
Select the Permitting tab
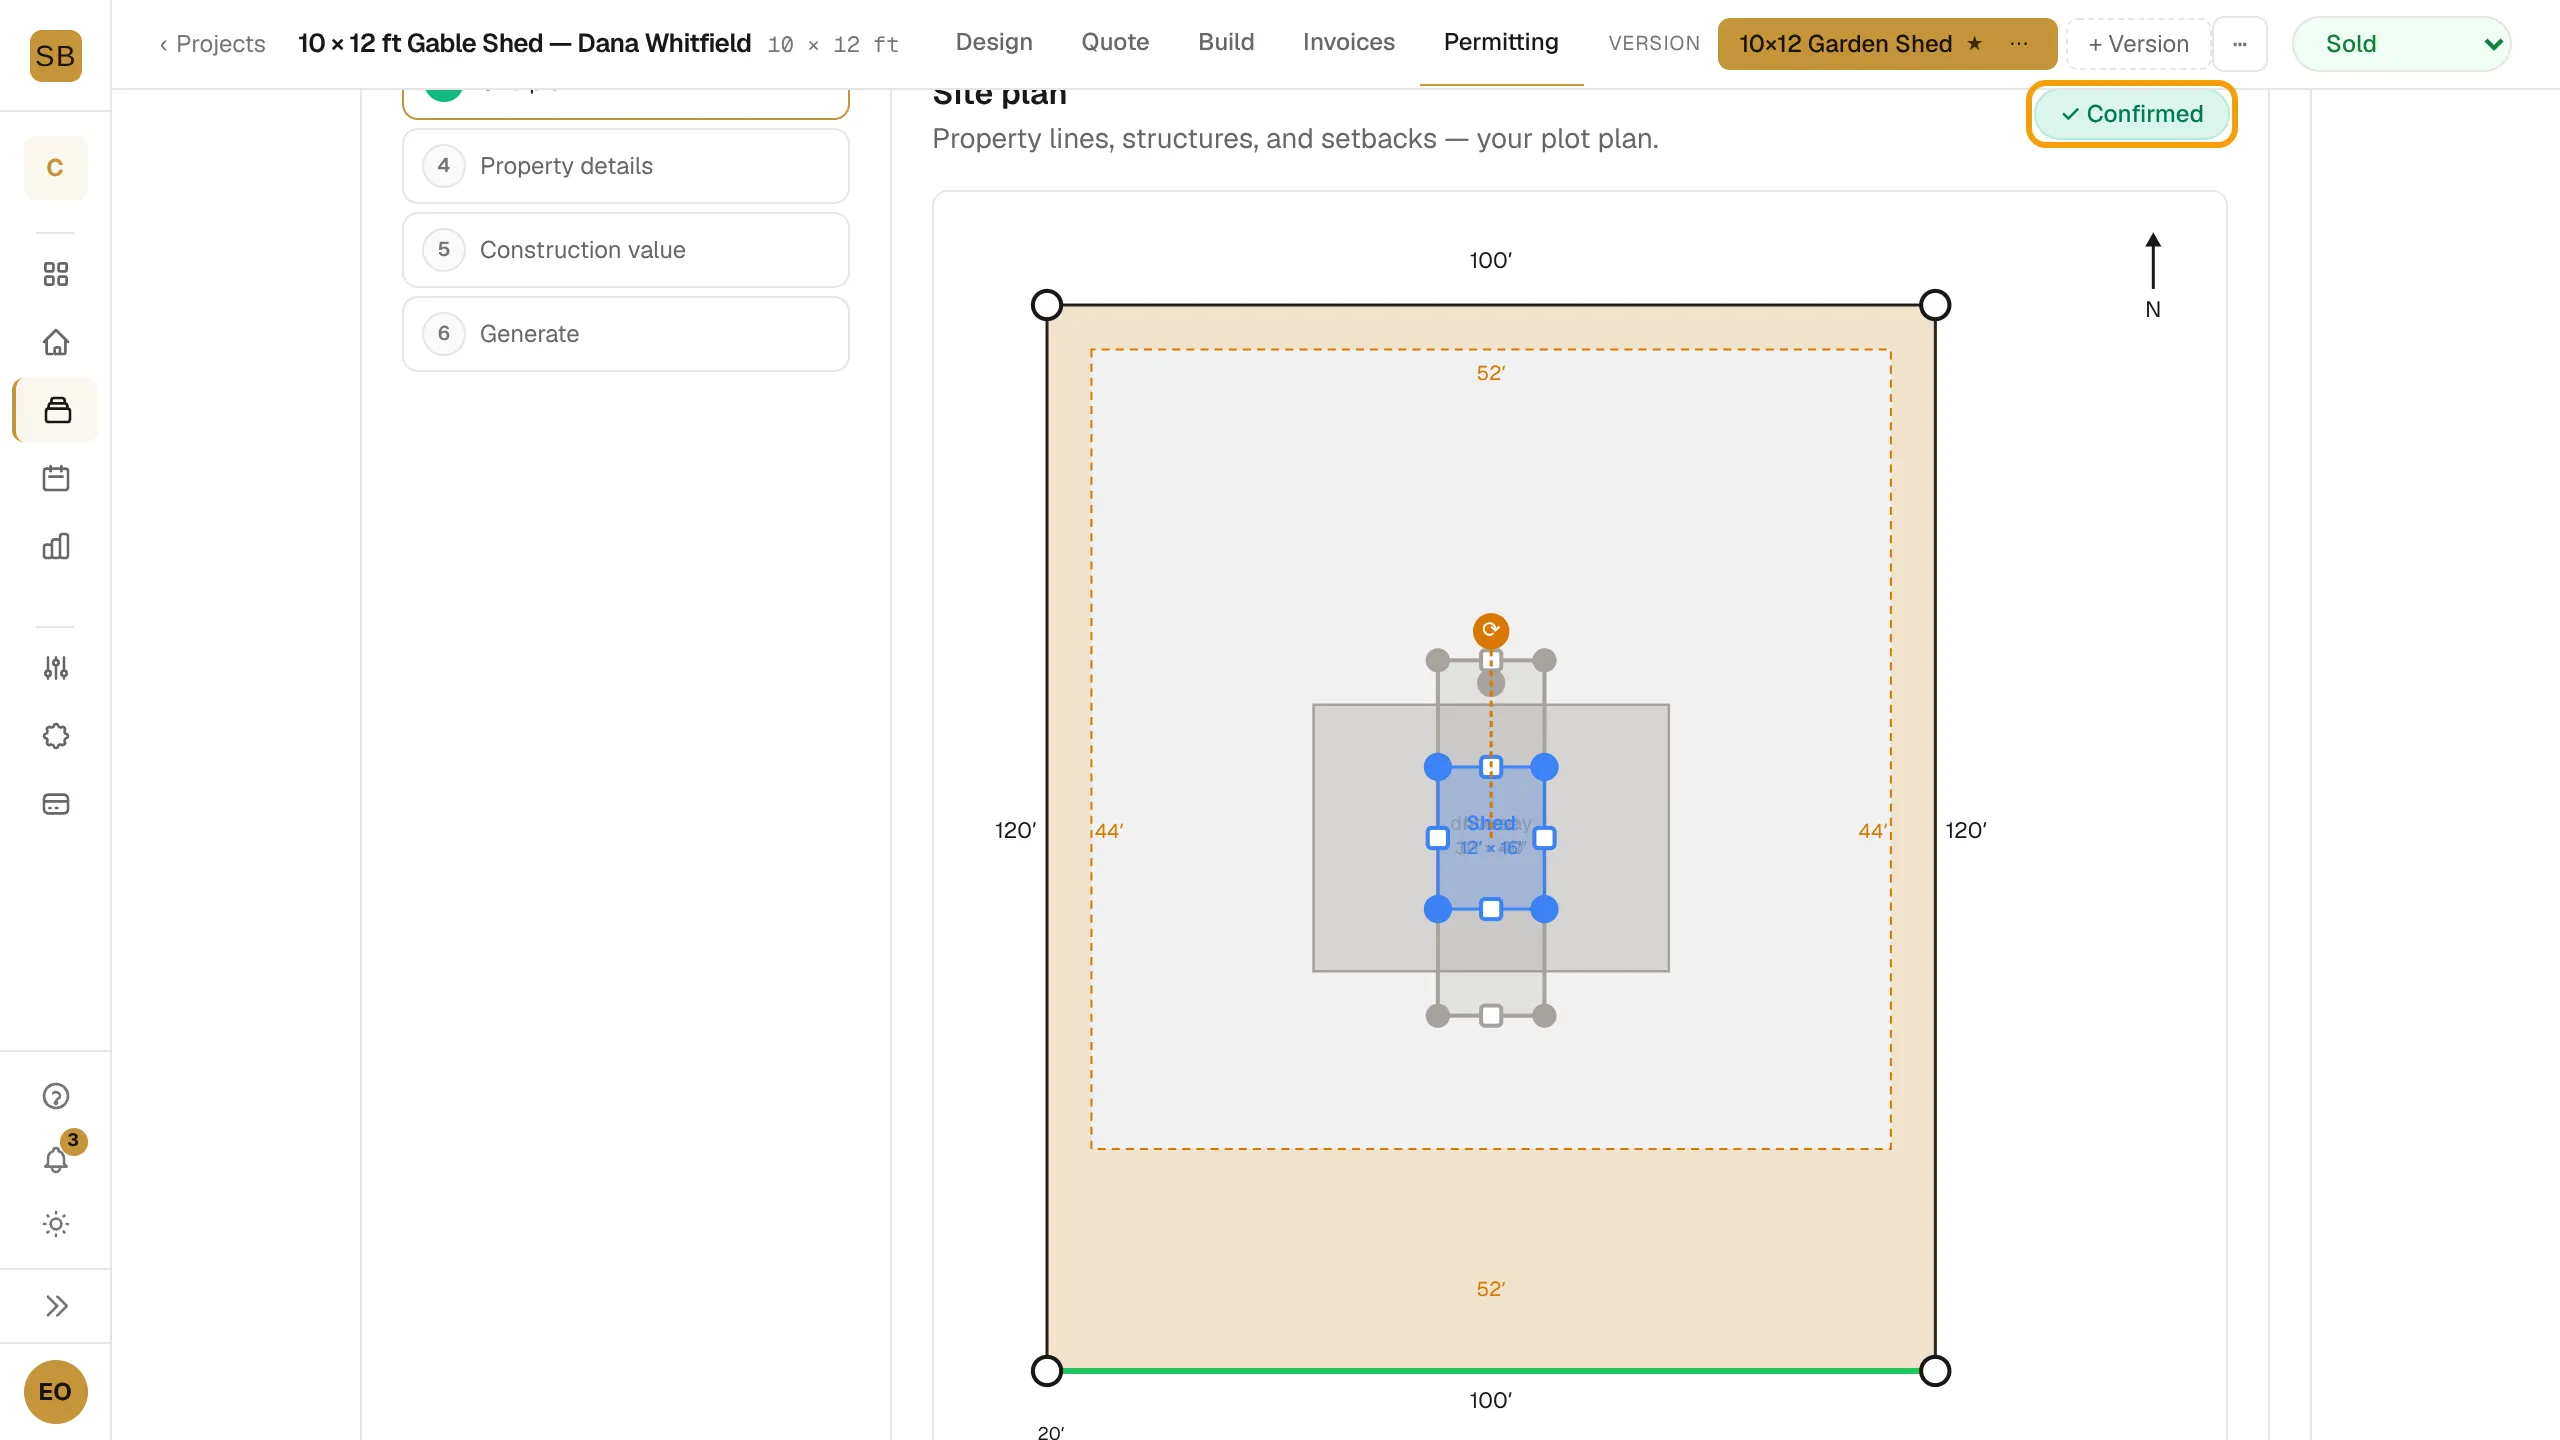(1501, 42)
